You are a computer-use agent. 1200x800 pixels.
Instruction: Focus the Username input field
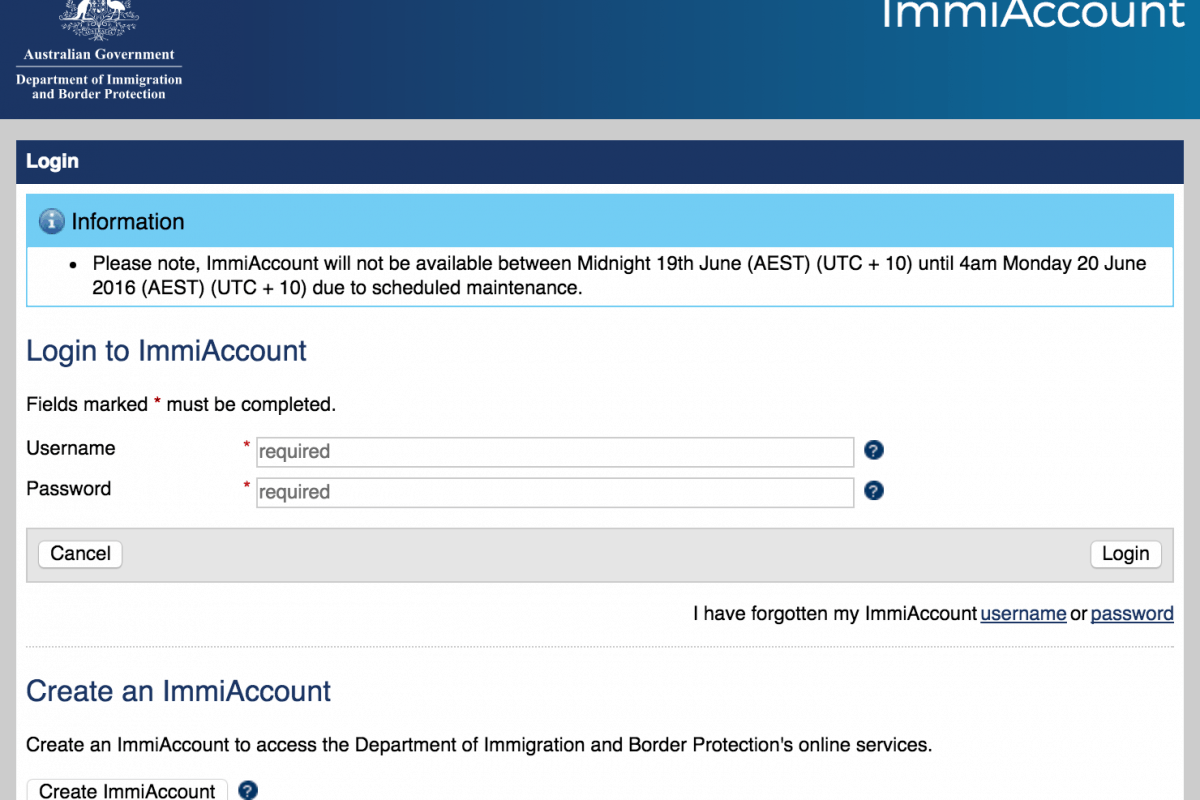coord(555,452)
